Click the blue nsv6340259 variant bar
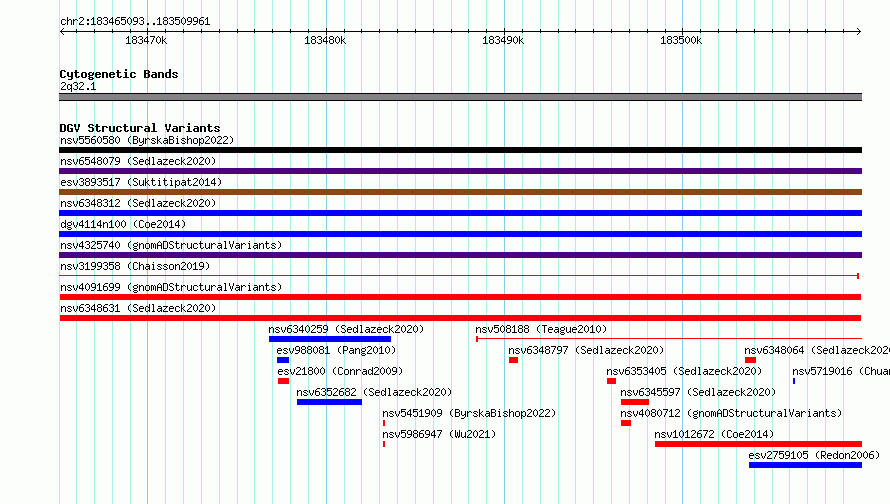This screenshot has height=504, width=890. pos(330,339)
